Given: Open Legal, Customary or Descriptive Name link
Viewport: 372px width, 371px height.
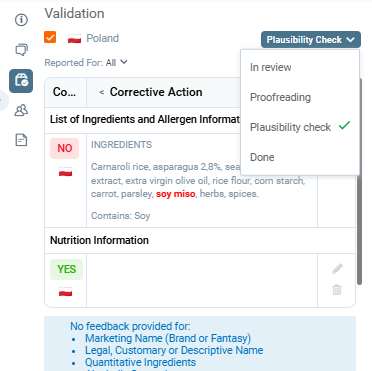Looking at the screenshot, I should click(x=174, y=350).
